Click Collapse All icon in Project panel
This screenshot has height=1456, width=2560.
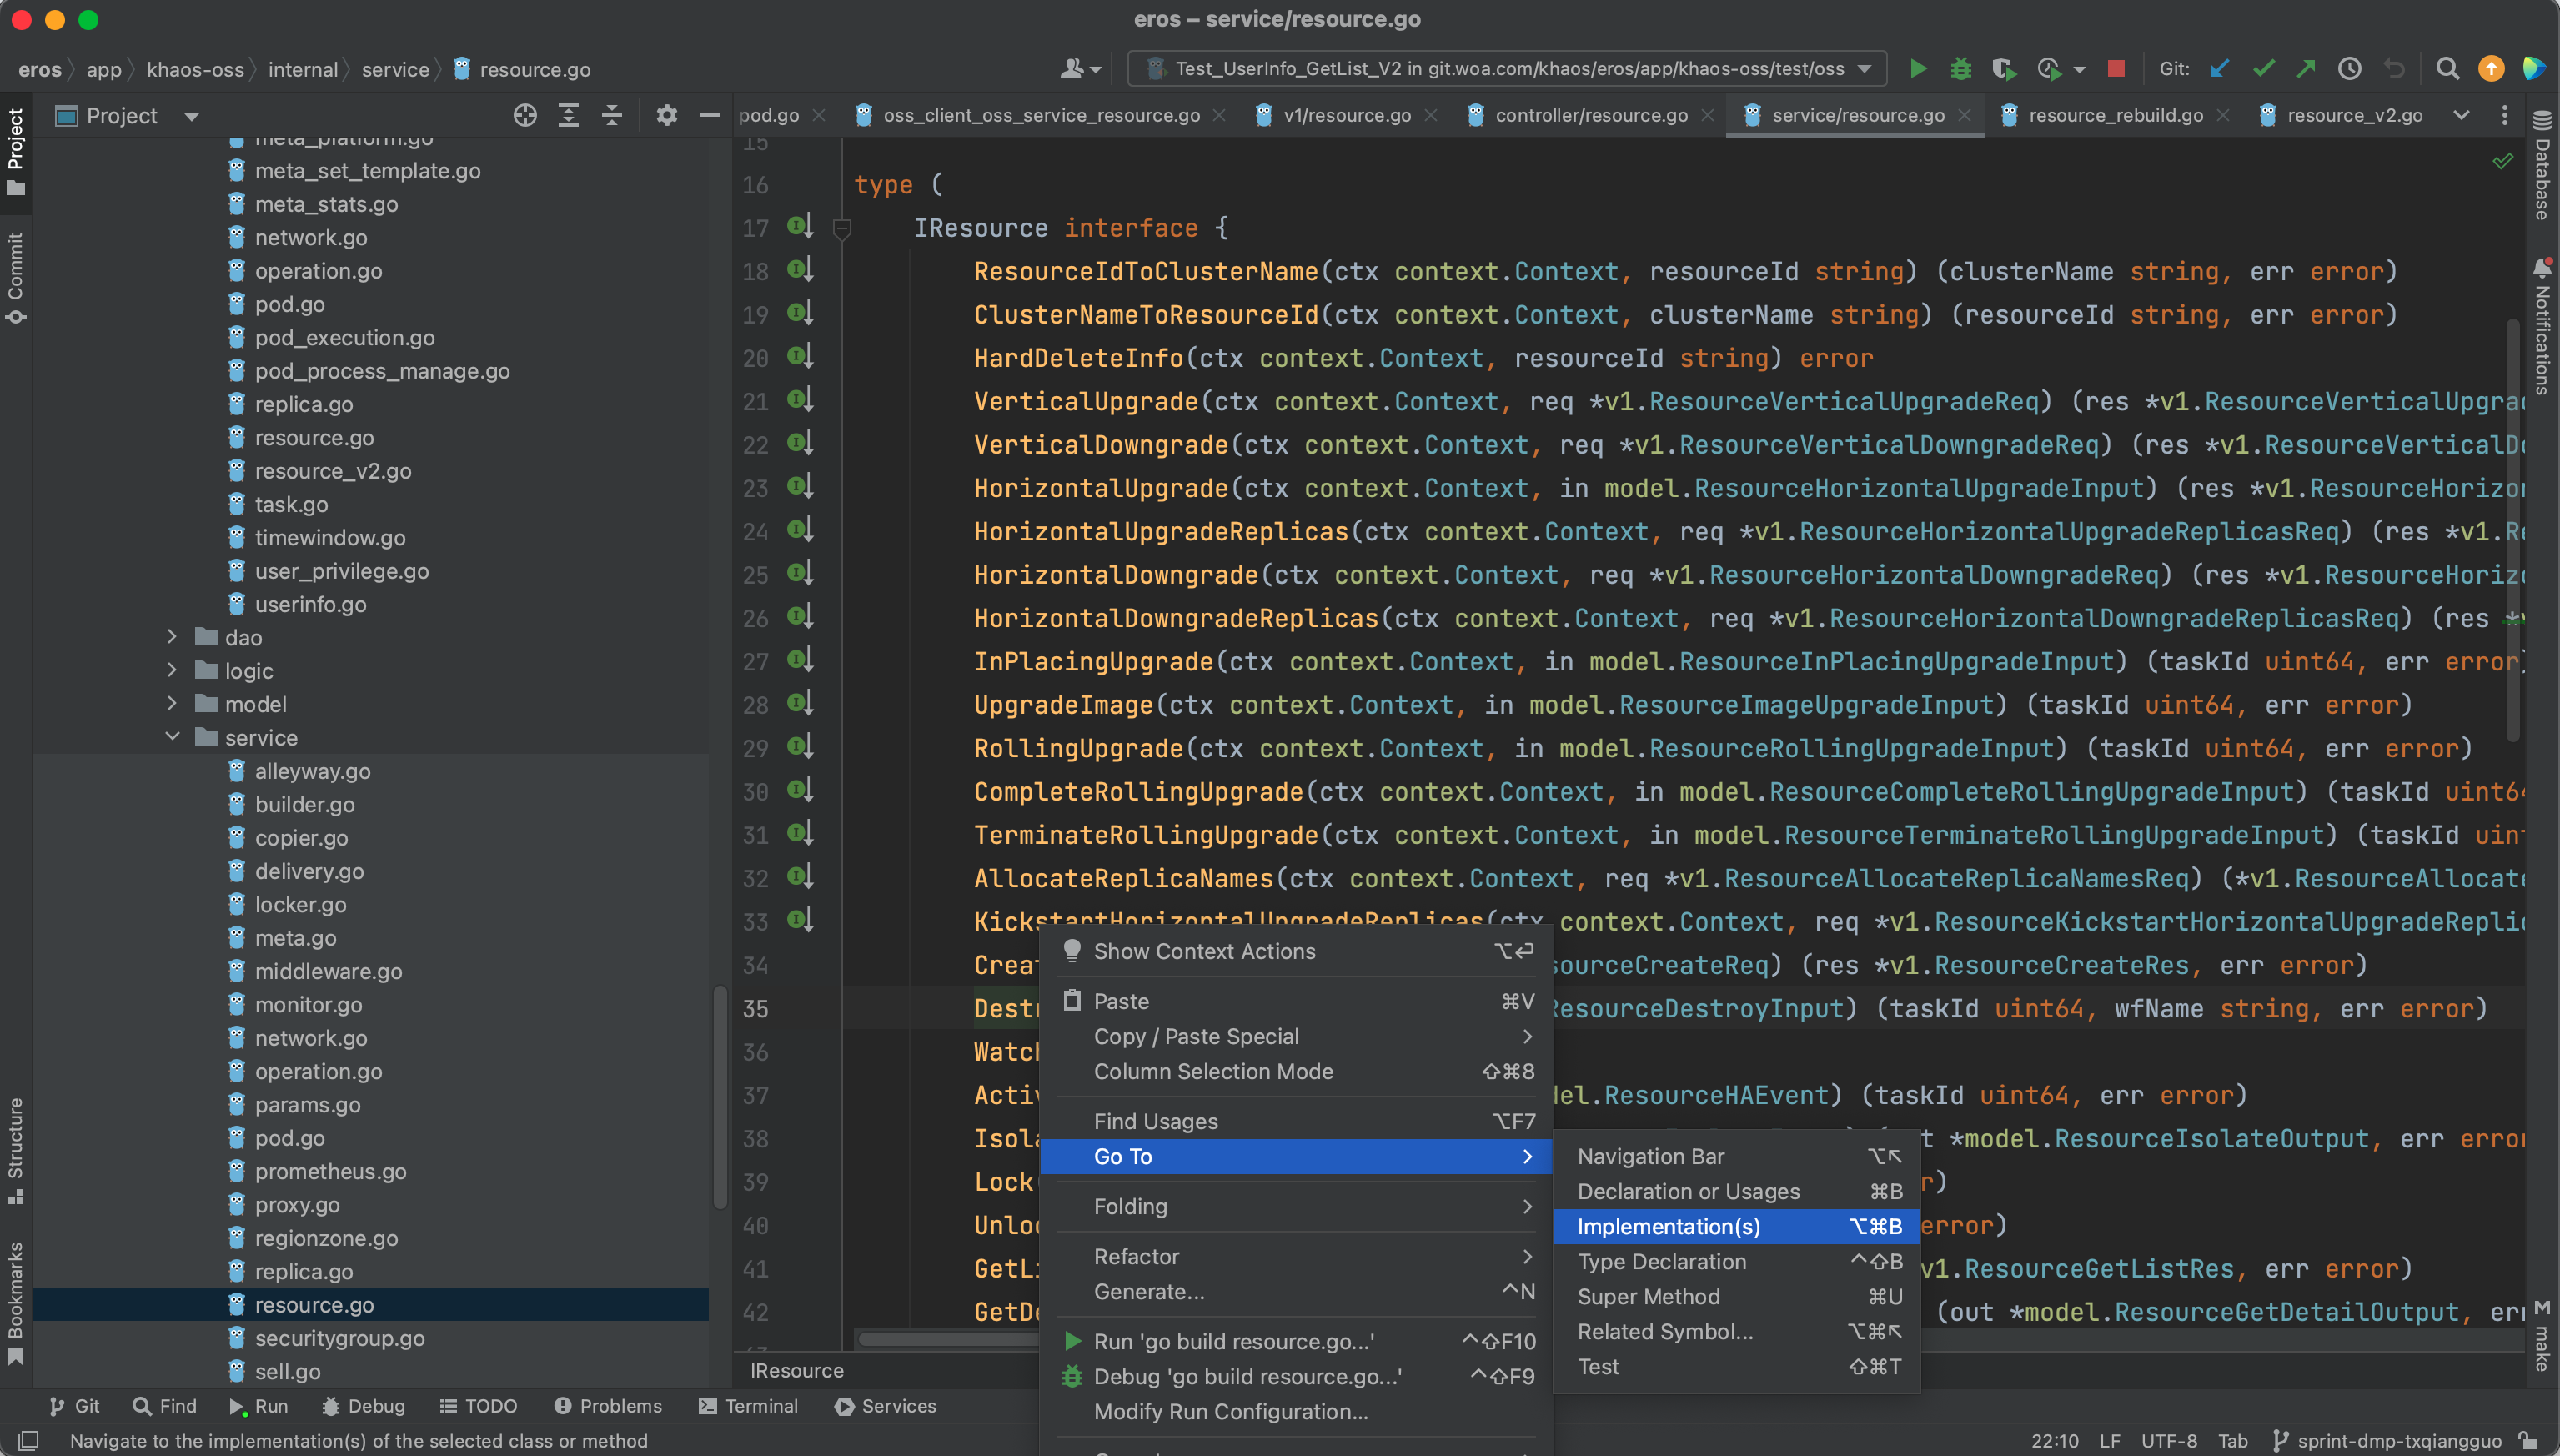click(612, 116)
